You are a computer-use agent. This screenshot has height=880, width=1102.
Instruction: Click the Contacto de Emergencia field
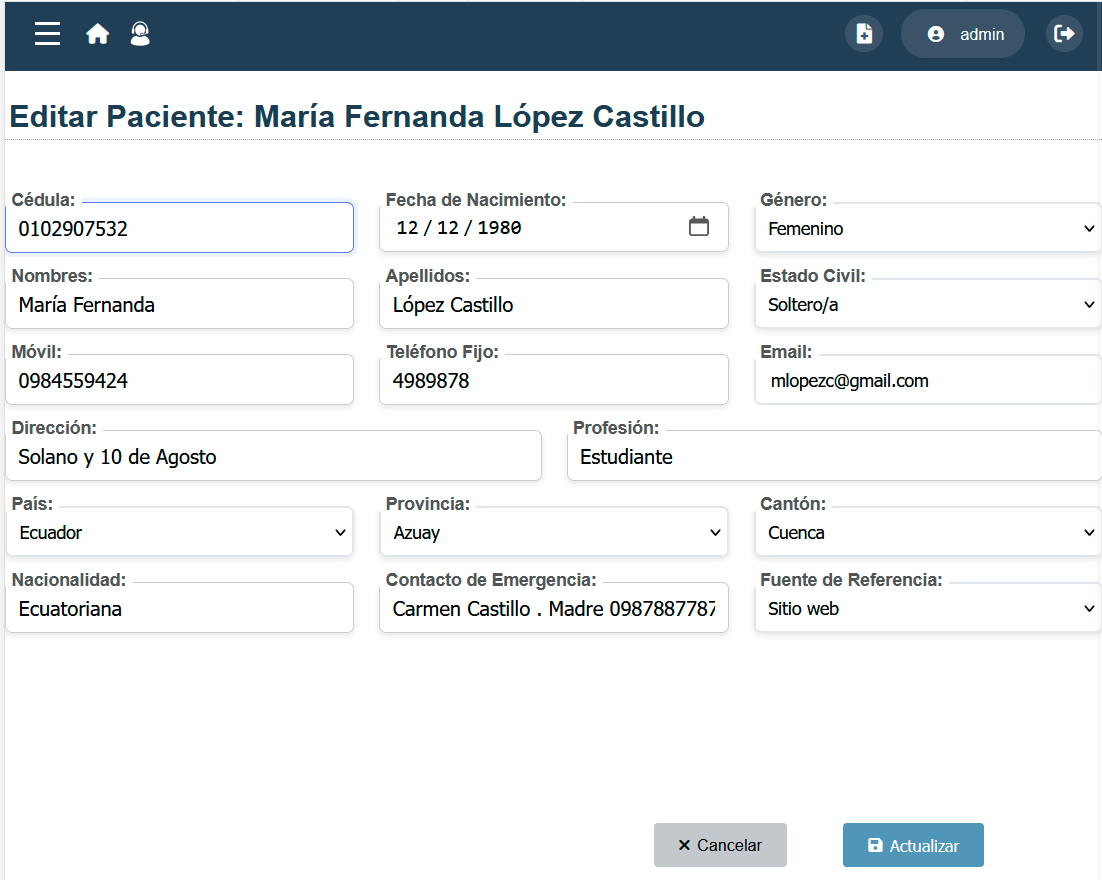tap(554, 608)
